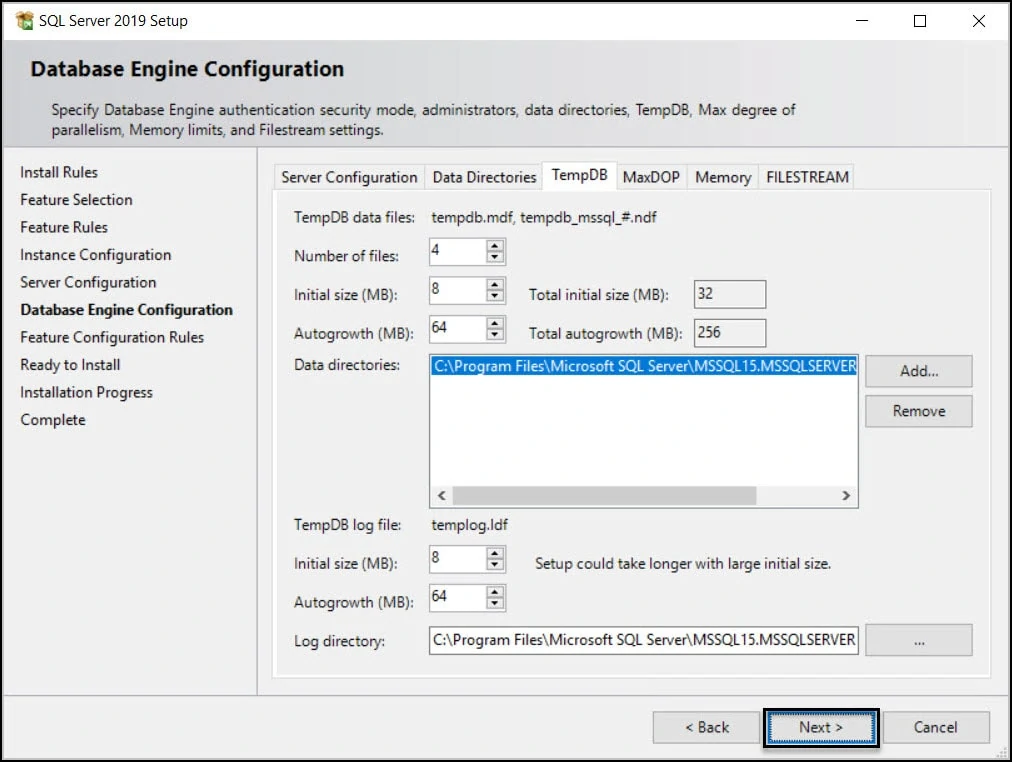Click Server Configuration step in sidebar
Screen dimensions: 1012x762
click(88, 283)
